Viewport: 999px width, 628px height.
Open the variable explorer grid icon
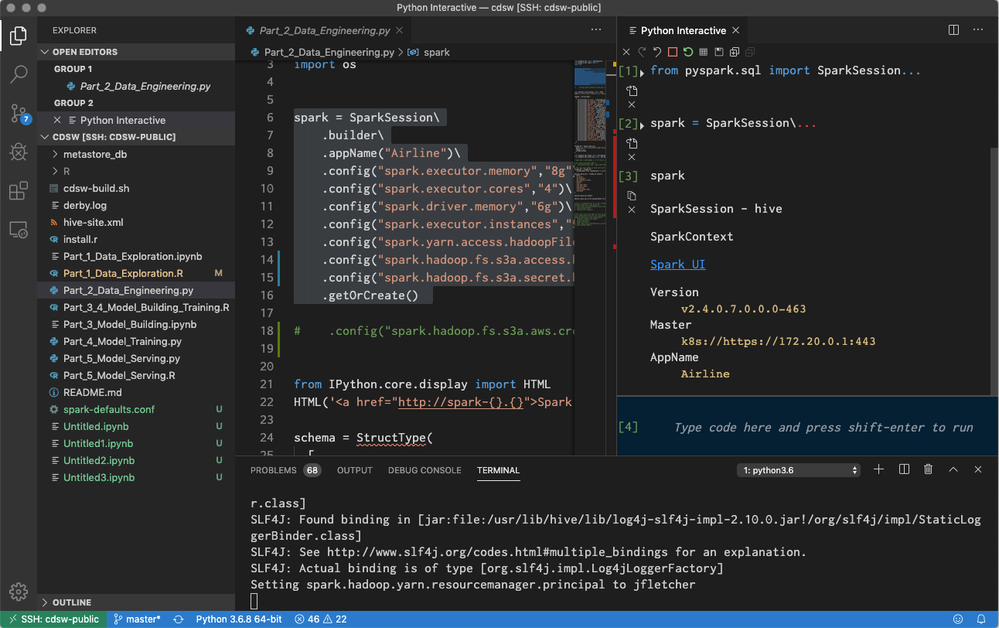tap(703, 52)
